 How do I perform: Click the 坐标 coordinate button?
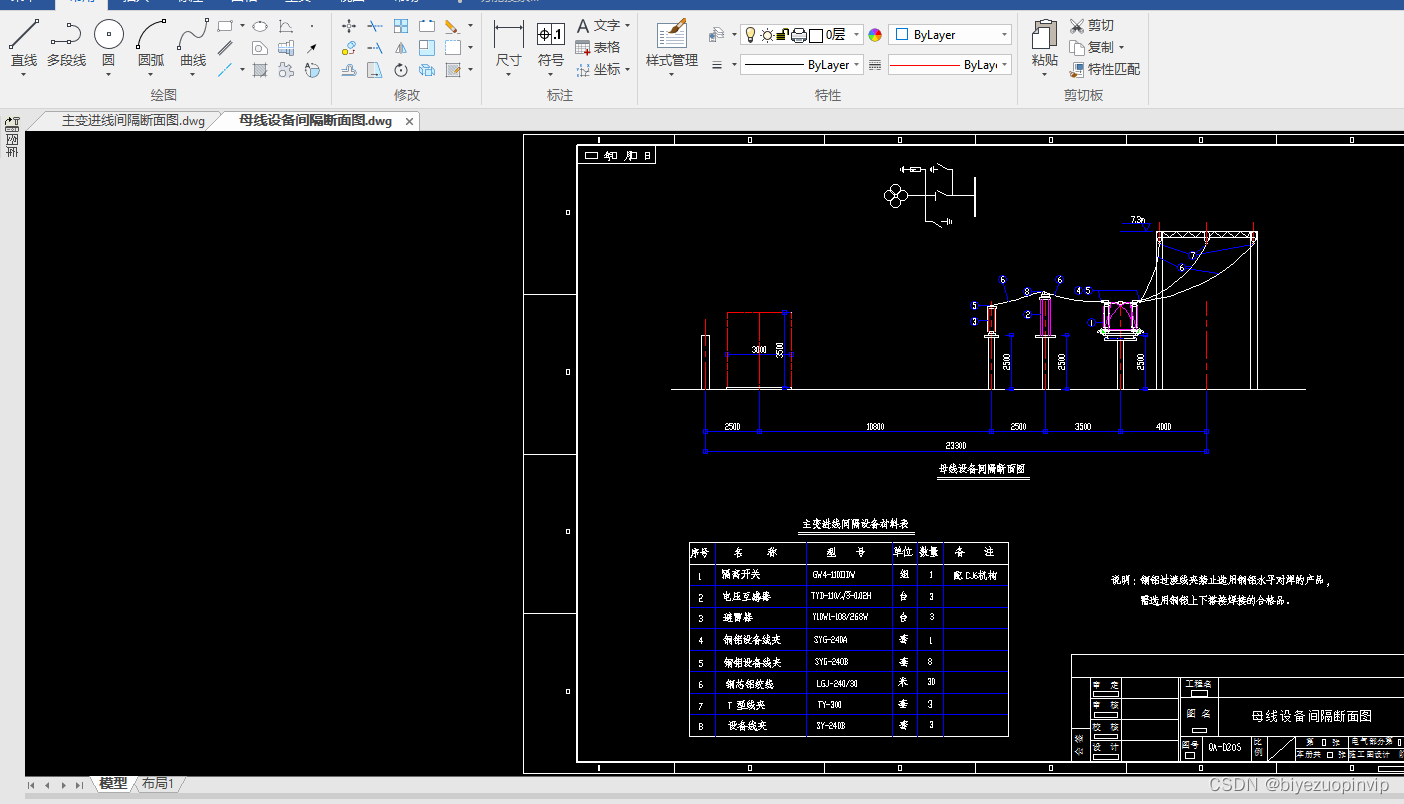[x=598, y=70]
